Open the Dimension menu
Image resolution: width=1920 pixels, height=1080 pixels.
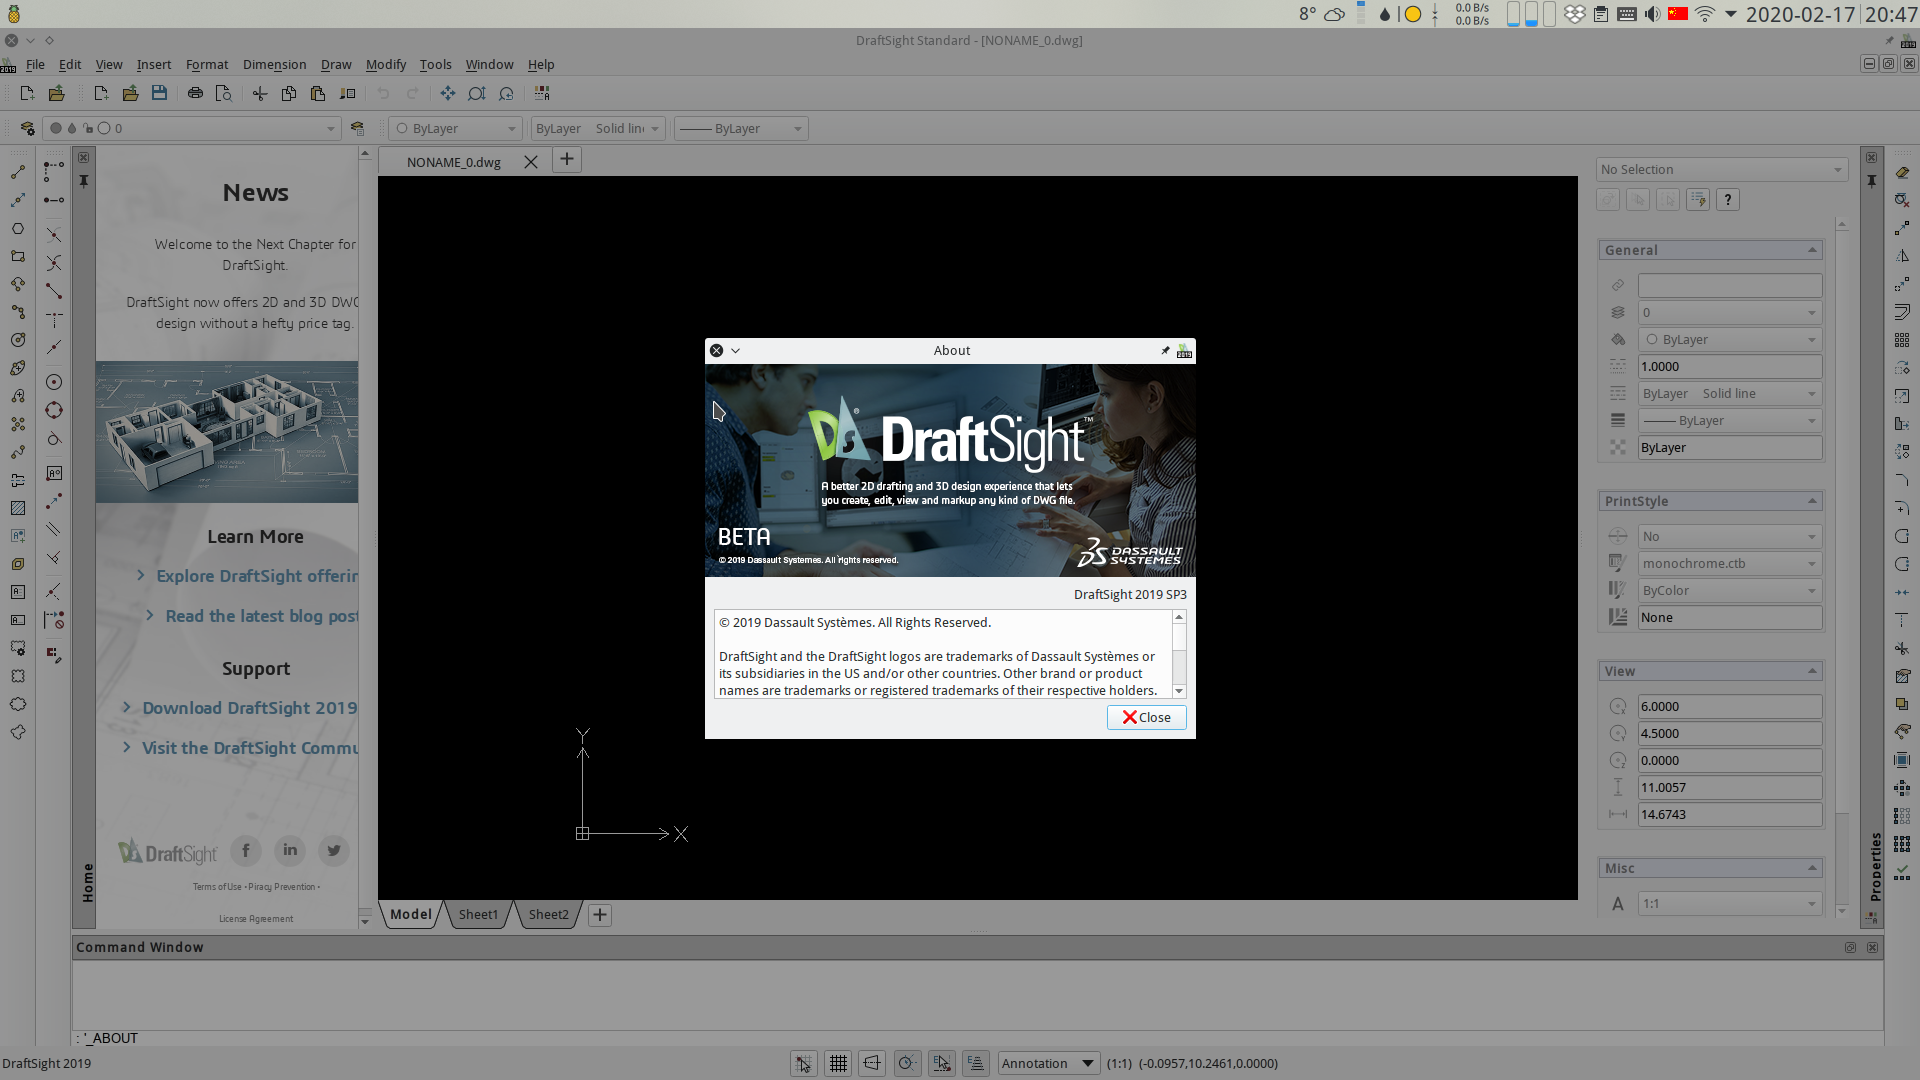click(274, 64)
